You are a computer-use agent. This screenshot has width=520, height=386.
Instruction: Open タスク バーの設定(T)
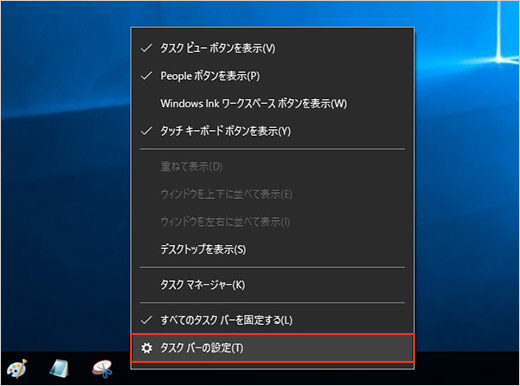tap(272, 348)
